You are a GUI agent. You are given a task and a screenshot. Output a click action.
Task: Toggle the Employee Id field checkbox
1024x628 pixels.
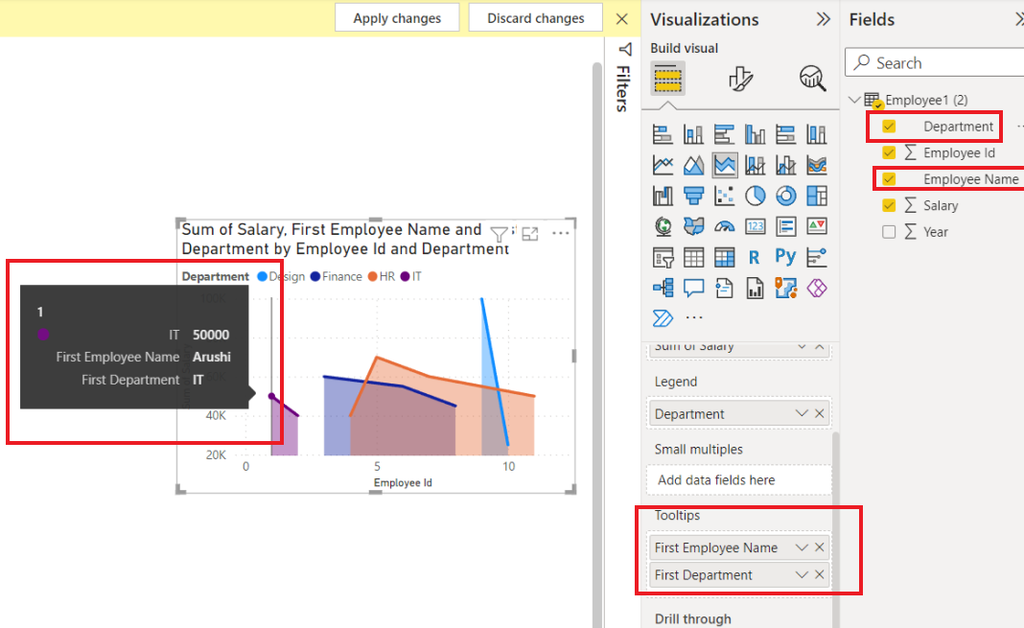tap(889, 153)
